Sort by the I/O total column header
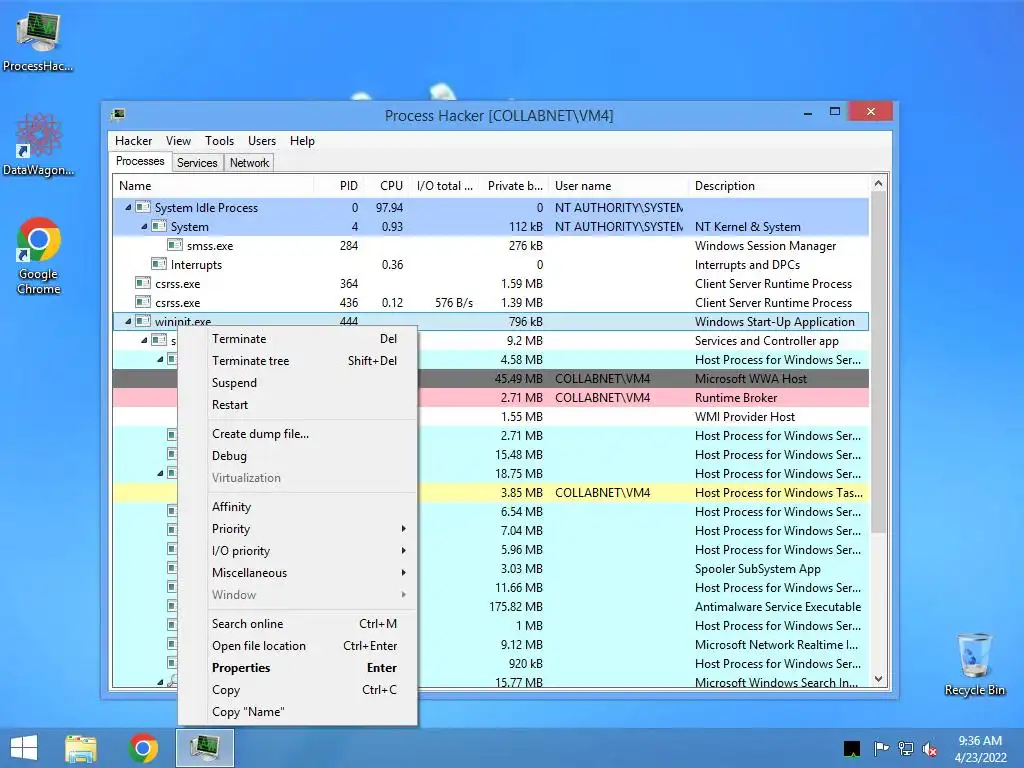Image resolution: width=1024 pixels, height=768 pixels. [x=444, y=185]
